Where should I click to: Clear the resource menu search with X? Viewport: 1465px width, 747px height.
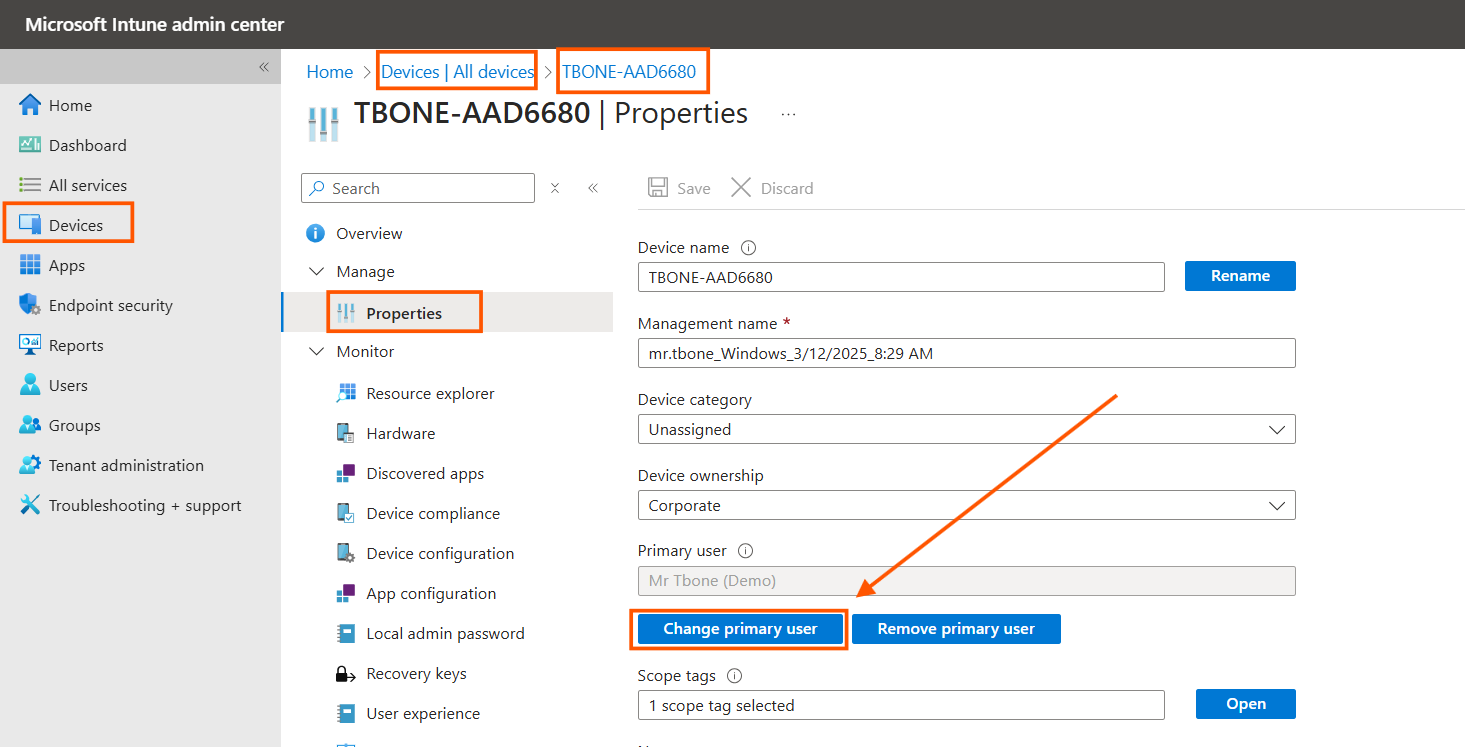click(x=555, y=188)
